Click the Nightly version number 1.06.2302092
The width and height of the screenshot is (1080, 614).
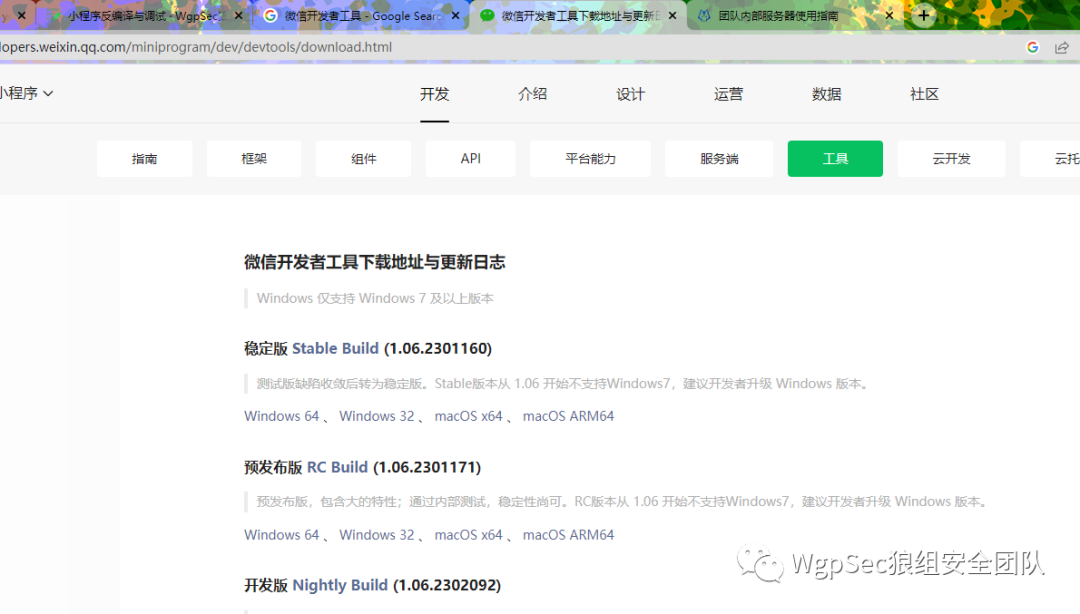447,585
